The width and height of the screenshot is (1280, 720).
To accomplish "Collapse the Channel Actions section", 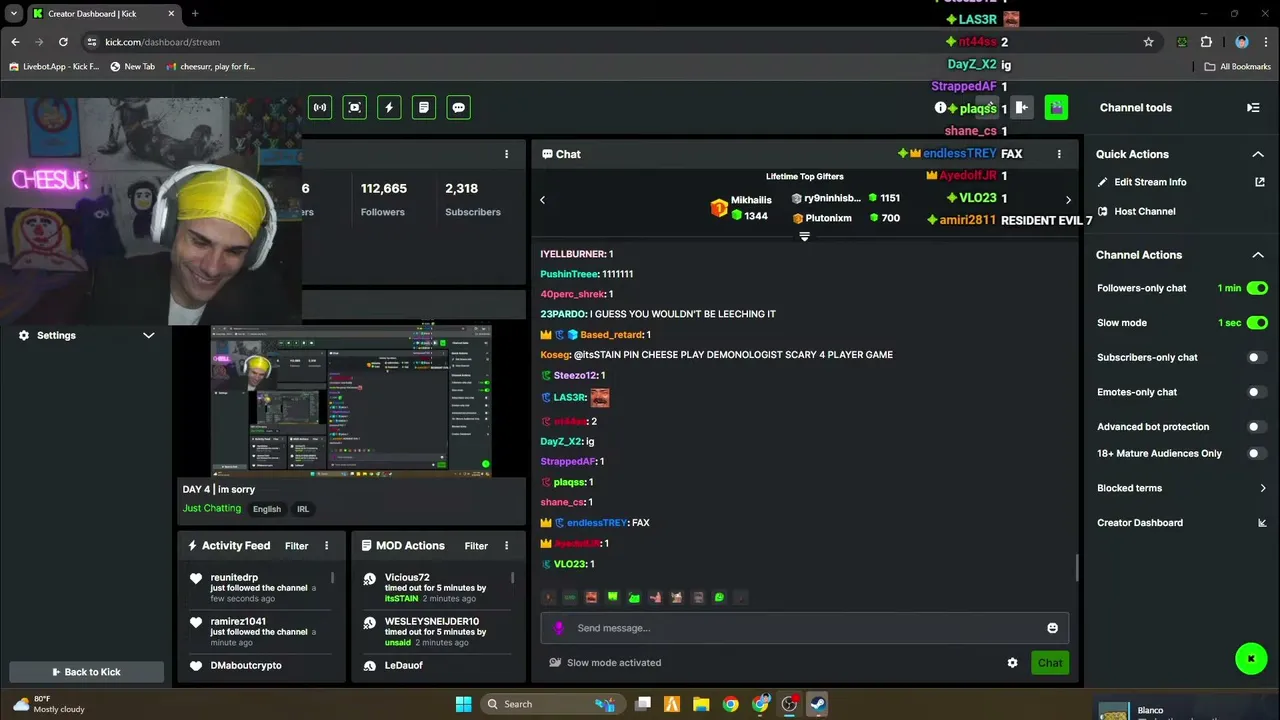I will pyautogui.click(x=1258, y=255).
